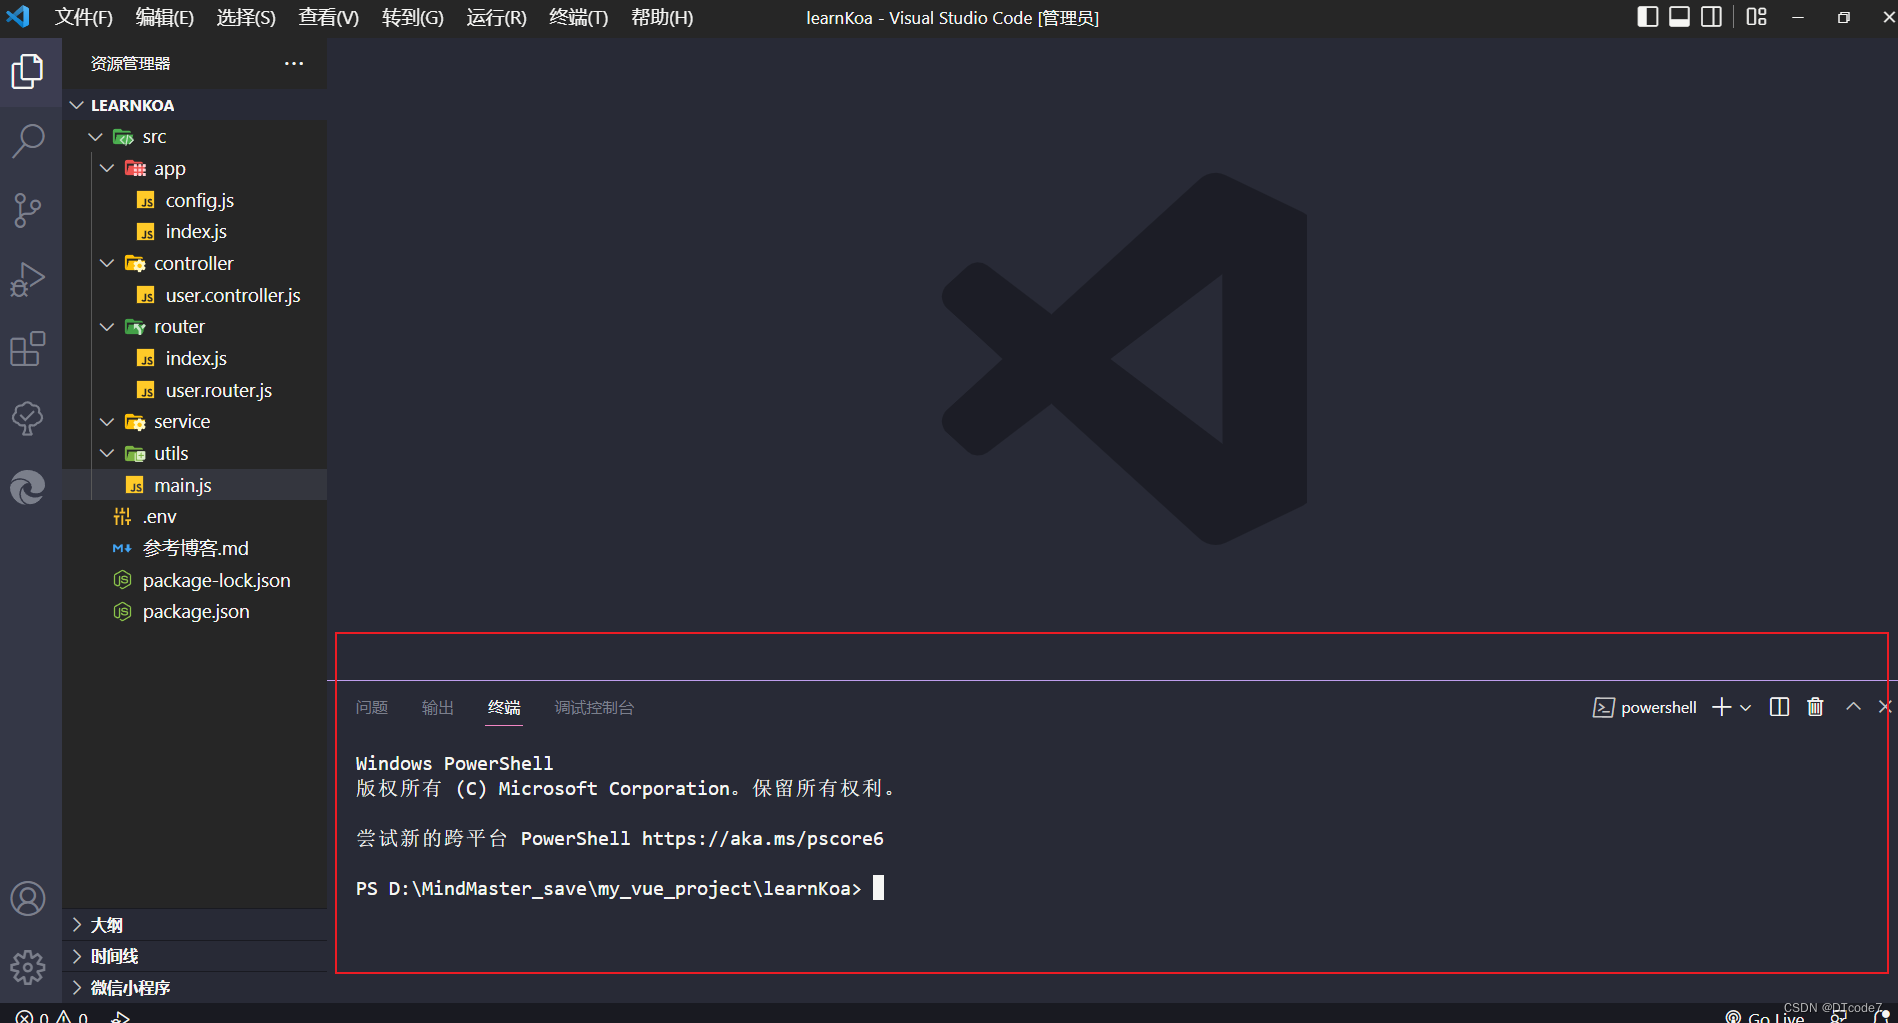Select the 终端 panel tab

tap(504, 707)
